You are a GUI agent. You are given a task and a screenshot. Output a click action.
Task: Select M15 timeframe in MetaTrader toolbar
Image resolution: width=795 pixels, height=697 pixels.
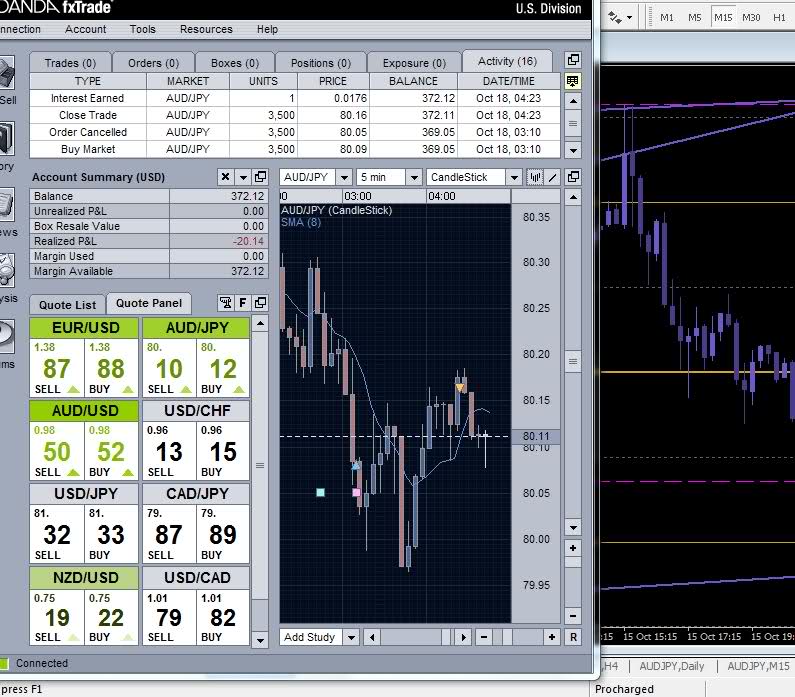pyautogui.click(x=723, y=17)
